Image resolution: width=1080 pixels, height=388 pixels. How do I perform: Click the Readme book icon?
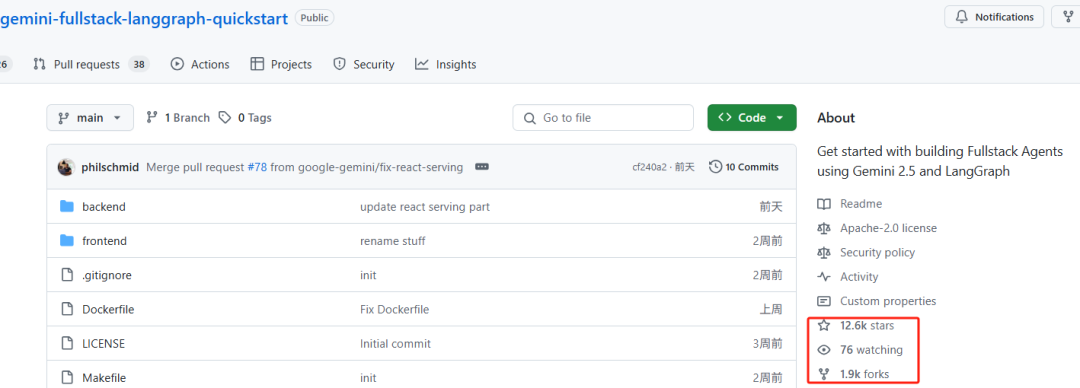(x=824, y=204)
